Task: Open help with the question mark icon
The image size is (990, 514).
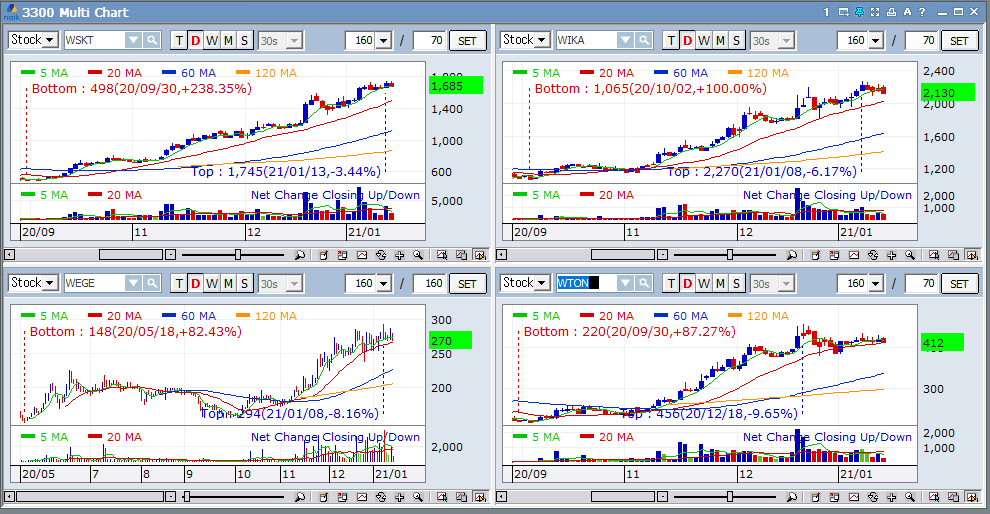Action: [922, 12]
